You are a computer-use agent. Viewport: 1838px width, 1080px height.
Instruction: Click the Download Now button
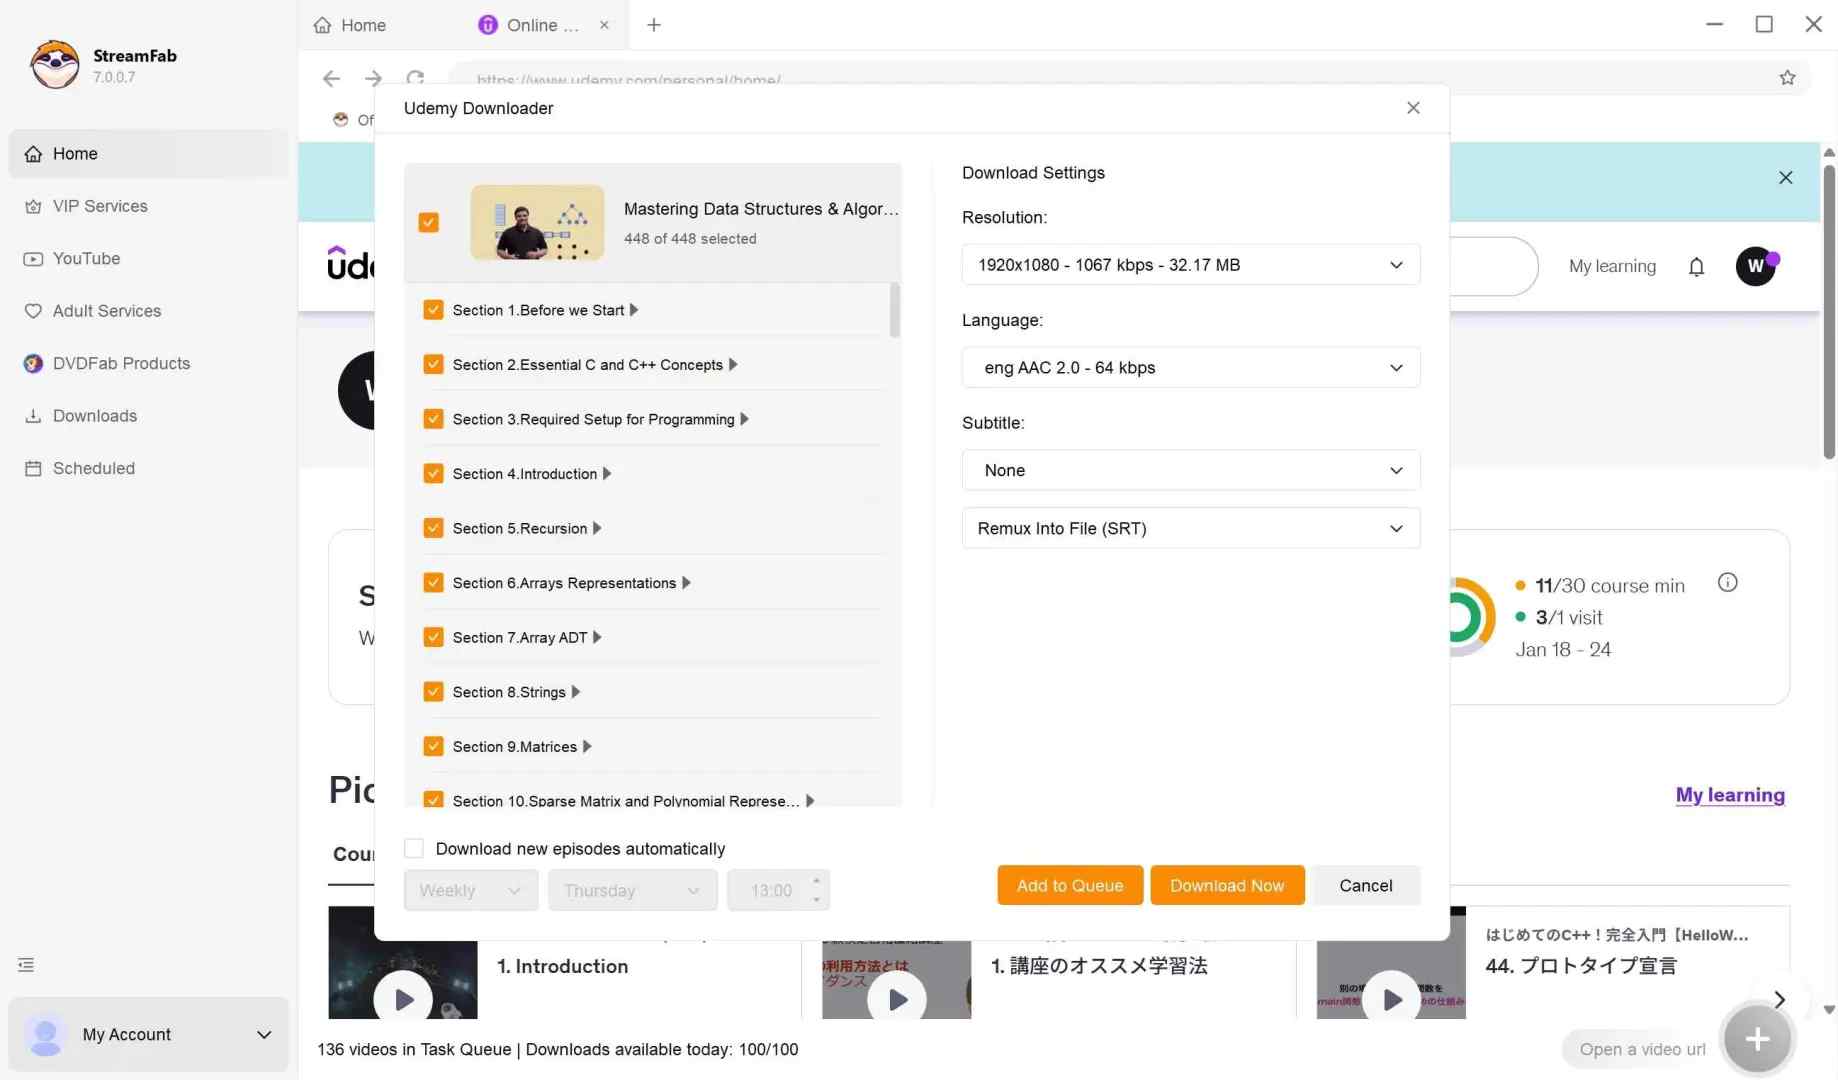pos(1226,885)
